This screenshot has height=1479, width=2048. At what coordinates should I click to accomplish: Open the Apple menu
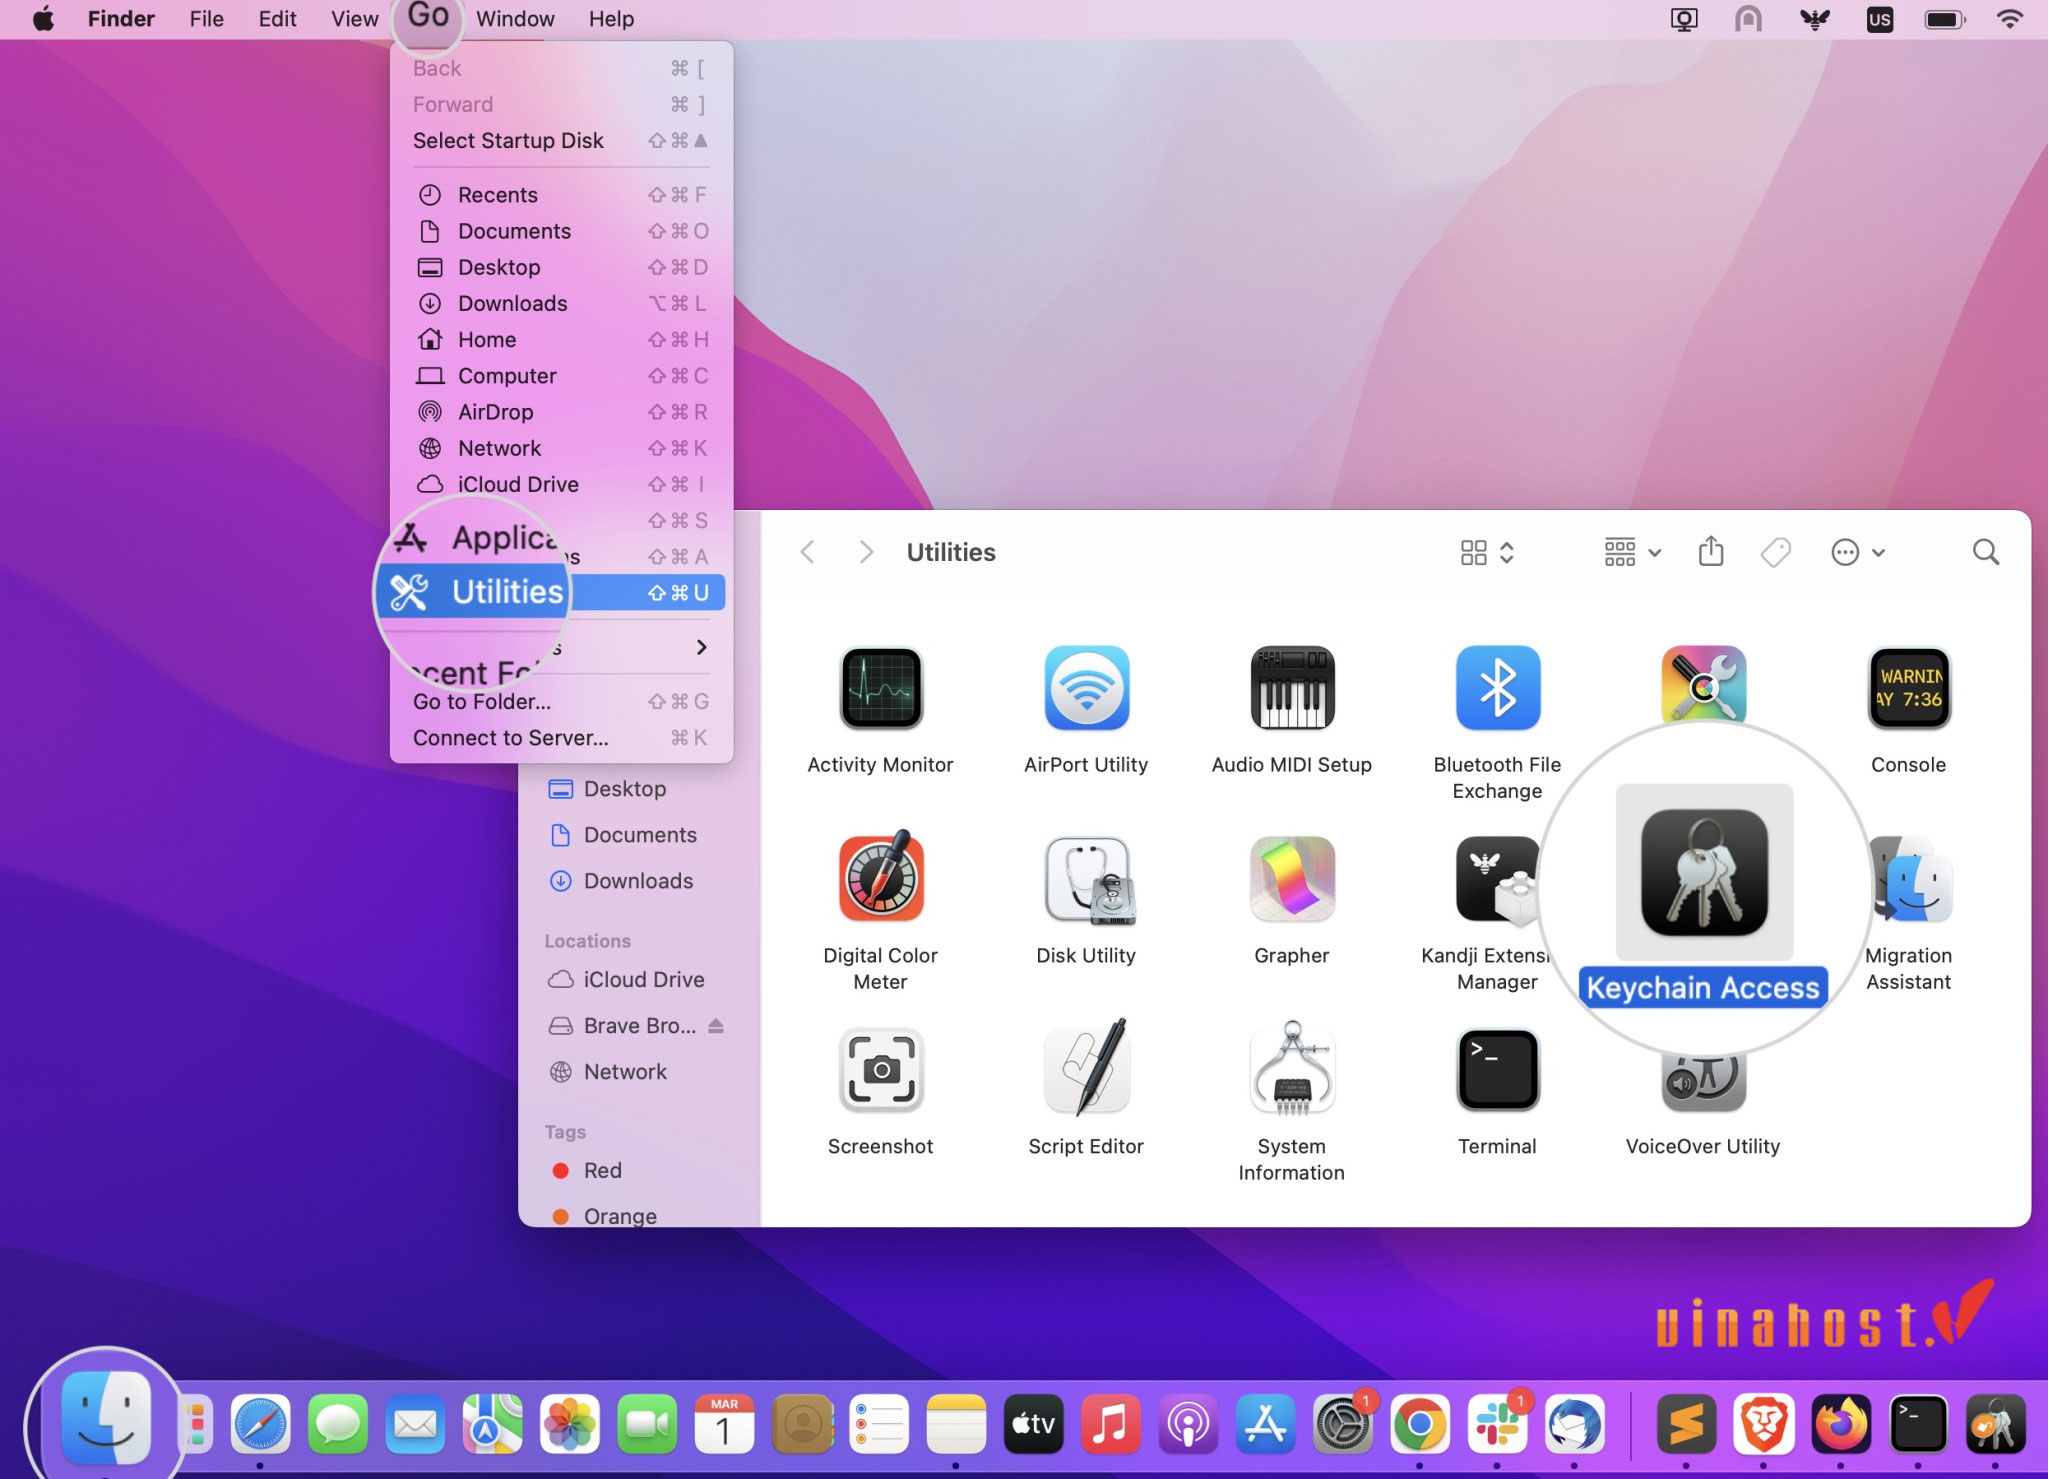pyautogui.click(x=43, y=19)
